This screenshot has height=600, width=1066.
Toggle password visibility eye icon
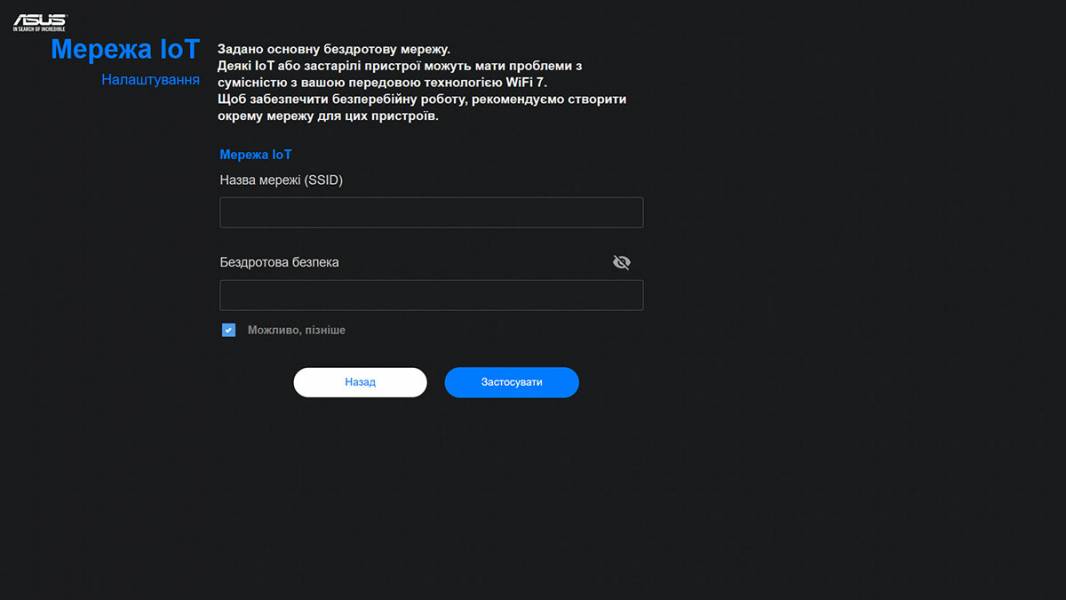click(x=621, y=262)
